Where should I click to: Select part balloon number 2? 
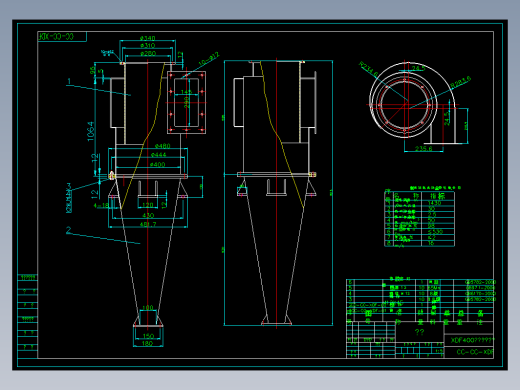69,230
